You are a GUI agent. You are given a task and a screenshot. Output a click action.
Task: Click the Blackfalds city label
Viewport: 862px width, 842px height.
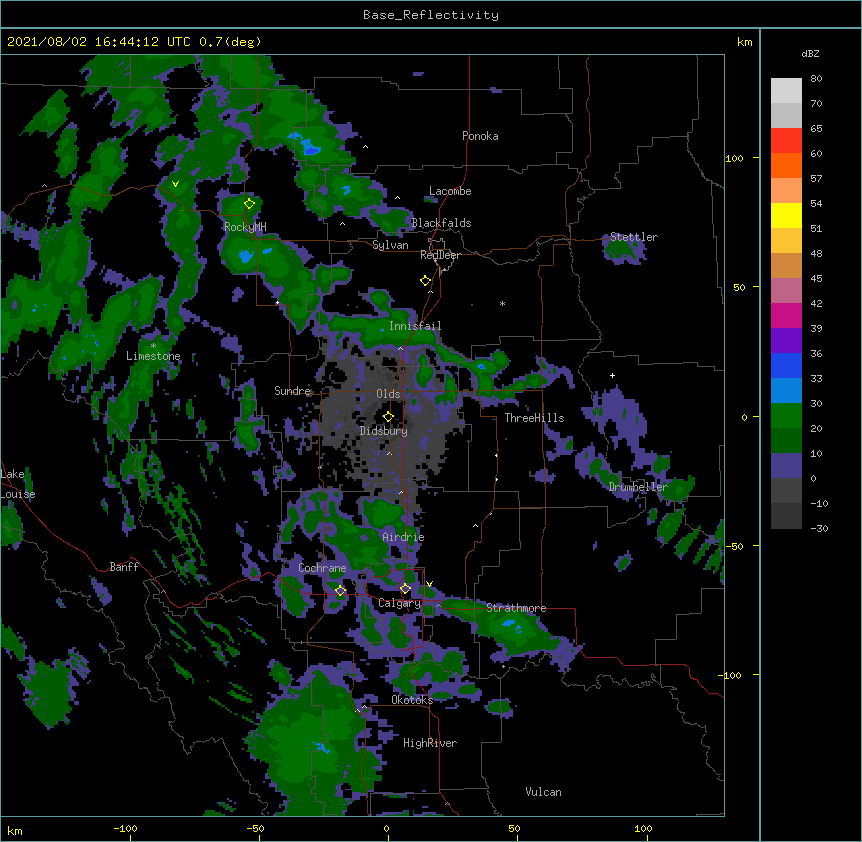(x=441, y=223)
